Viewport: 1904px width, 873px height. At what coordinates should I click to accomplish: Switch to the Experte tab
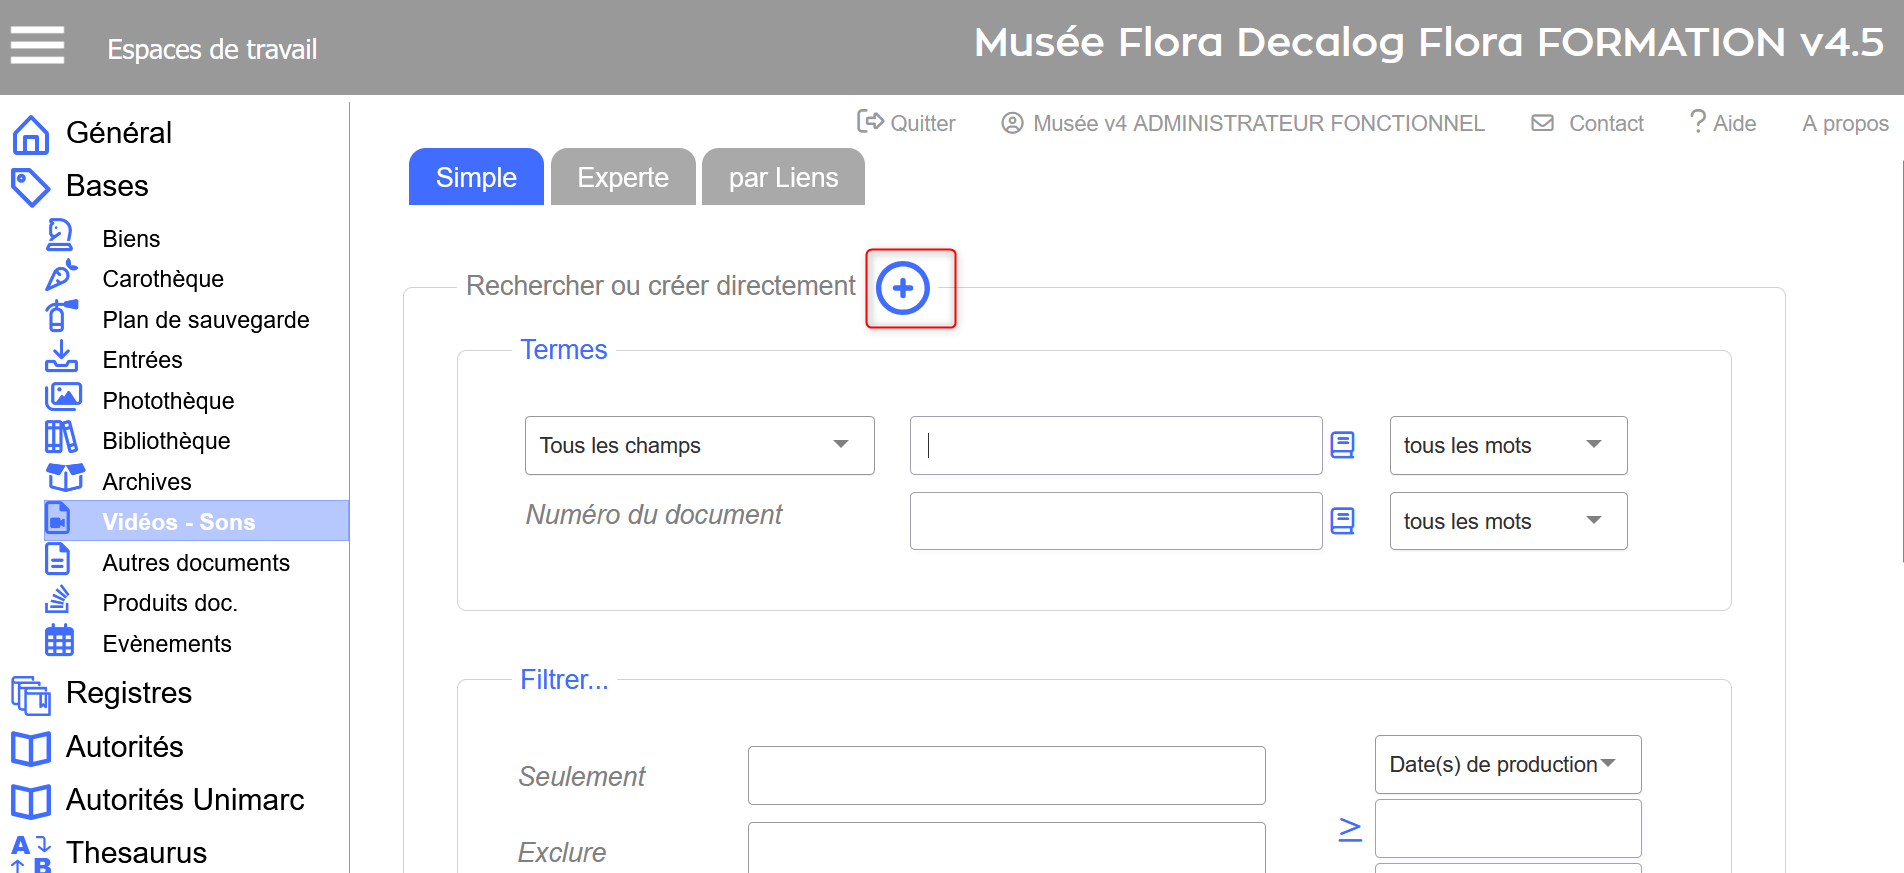[x=622, y=178]
